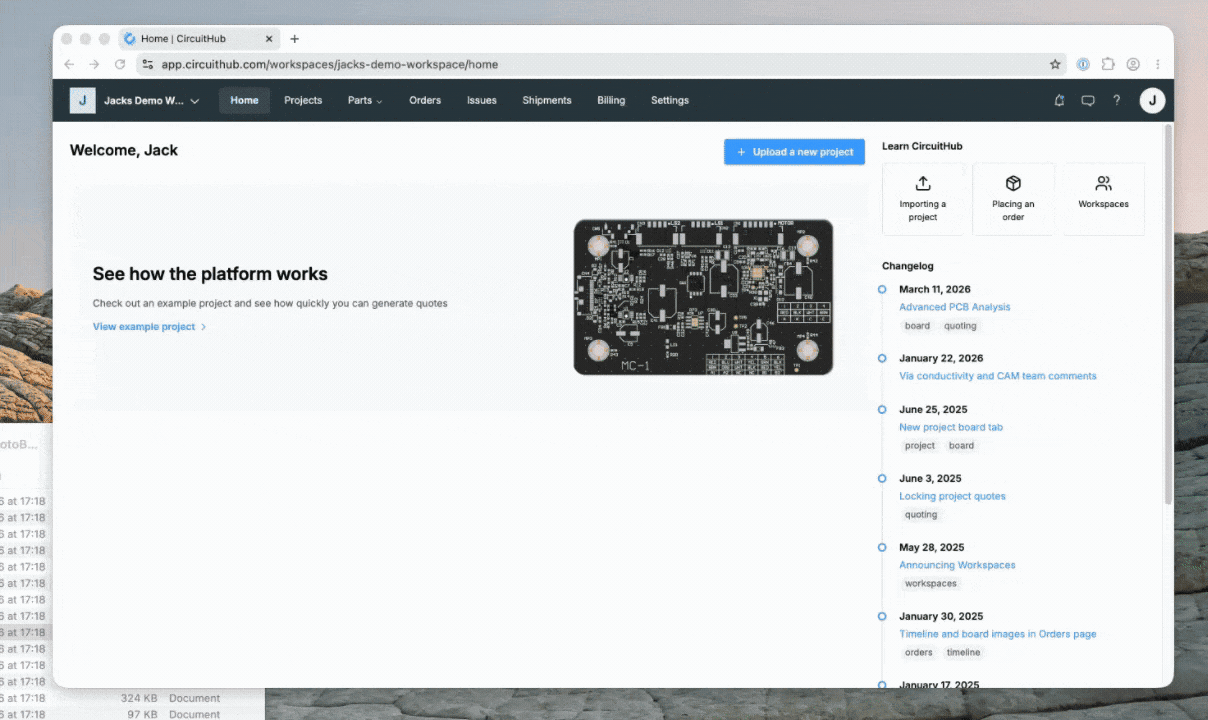Open Importing a project guide card
Screen dimensions: 1208x720
pyautogui.click(x=923, y=199)
